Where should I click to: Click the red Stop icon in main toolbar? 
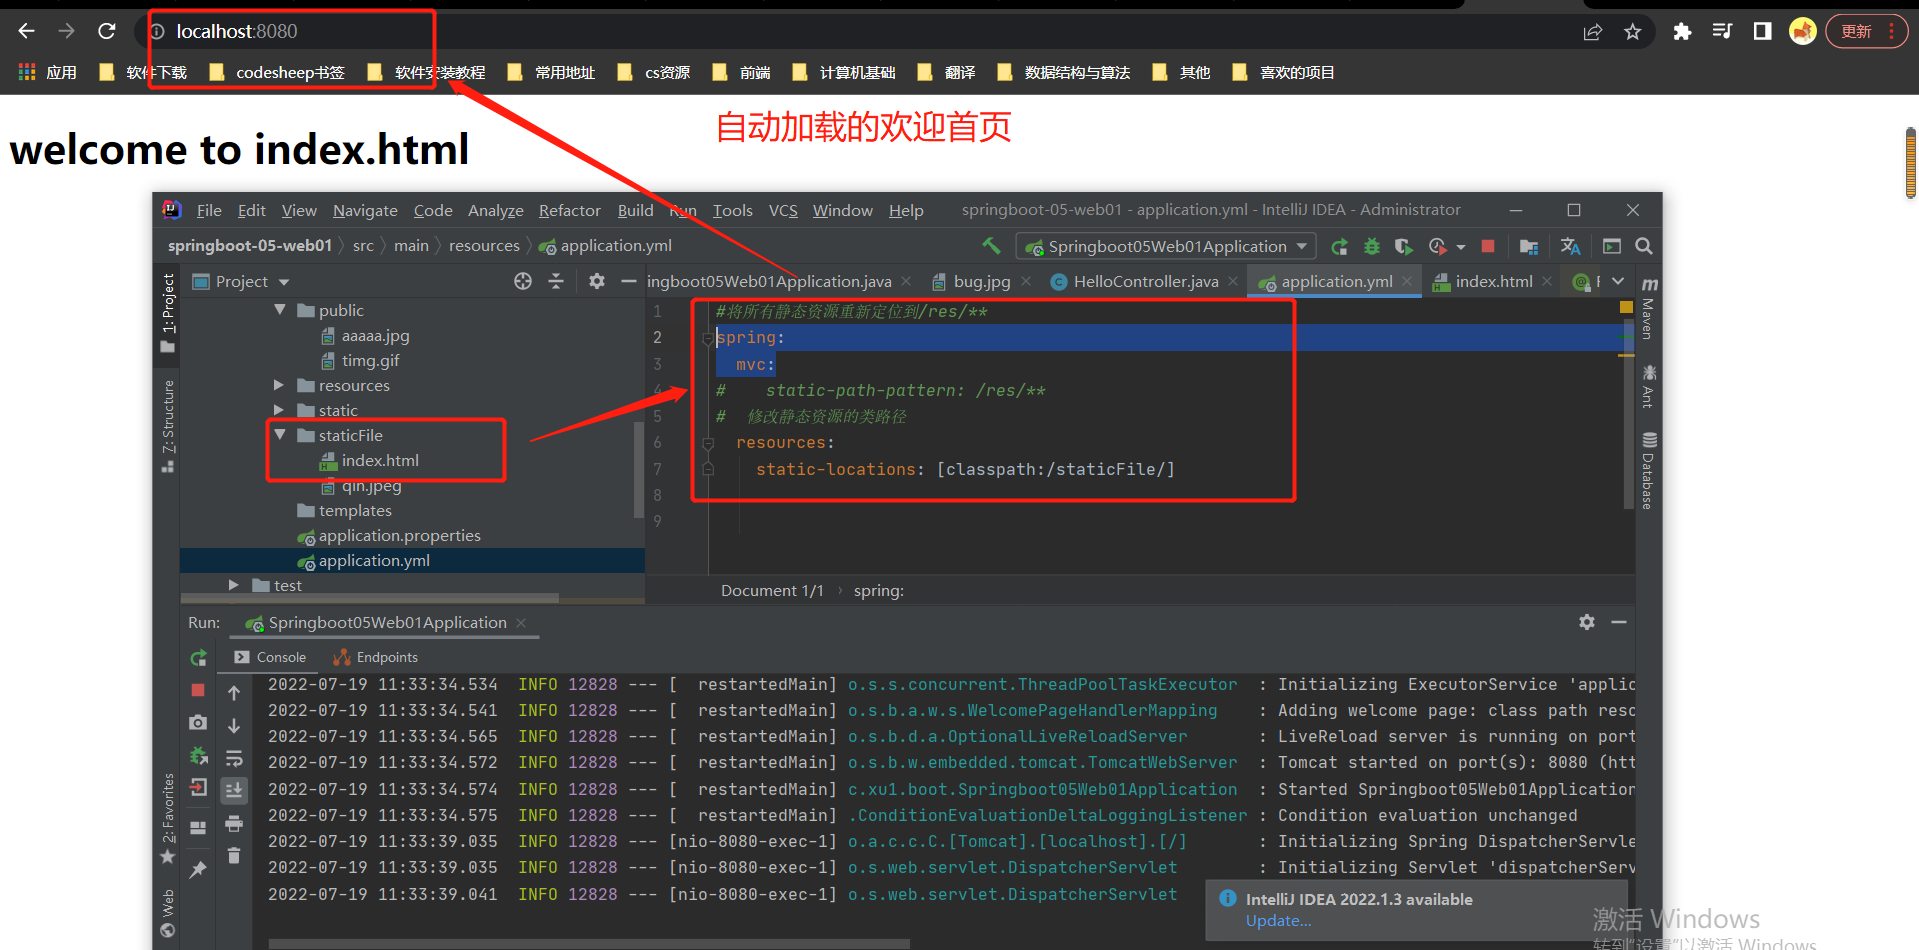(1488, 246)
